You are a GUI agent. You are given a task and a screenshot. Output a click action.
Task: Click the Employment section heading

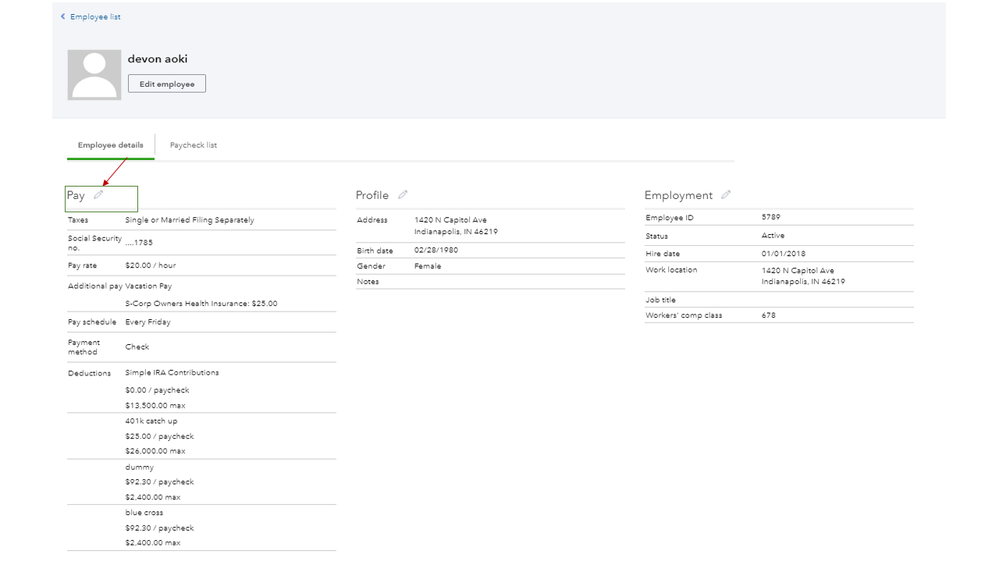tap(678, 195)
